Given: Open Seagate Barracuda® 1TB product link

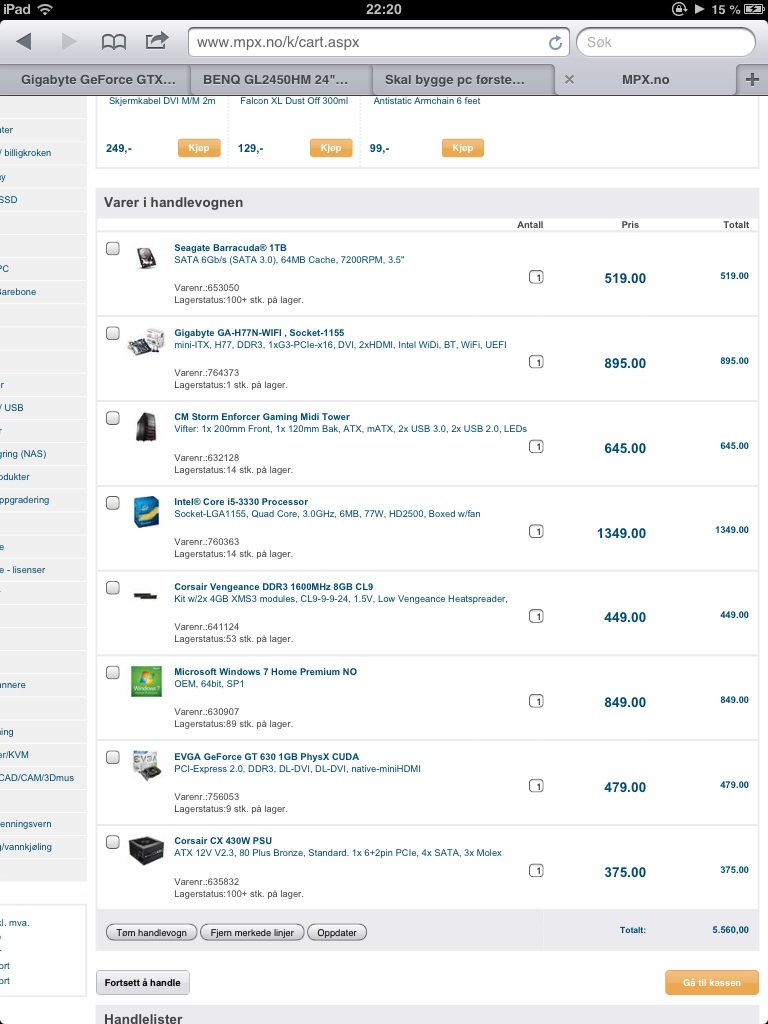Looking at the screenshot, I should 230,248.
